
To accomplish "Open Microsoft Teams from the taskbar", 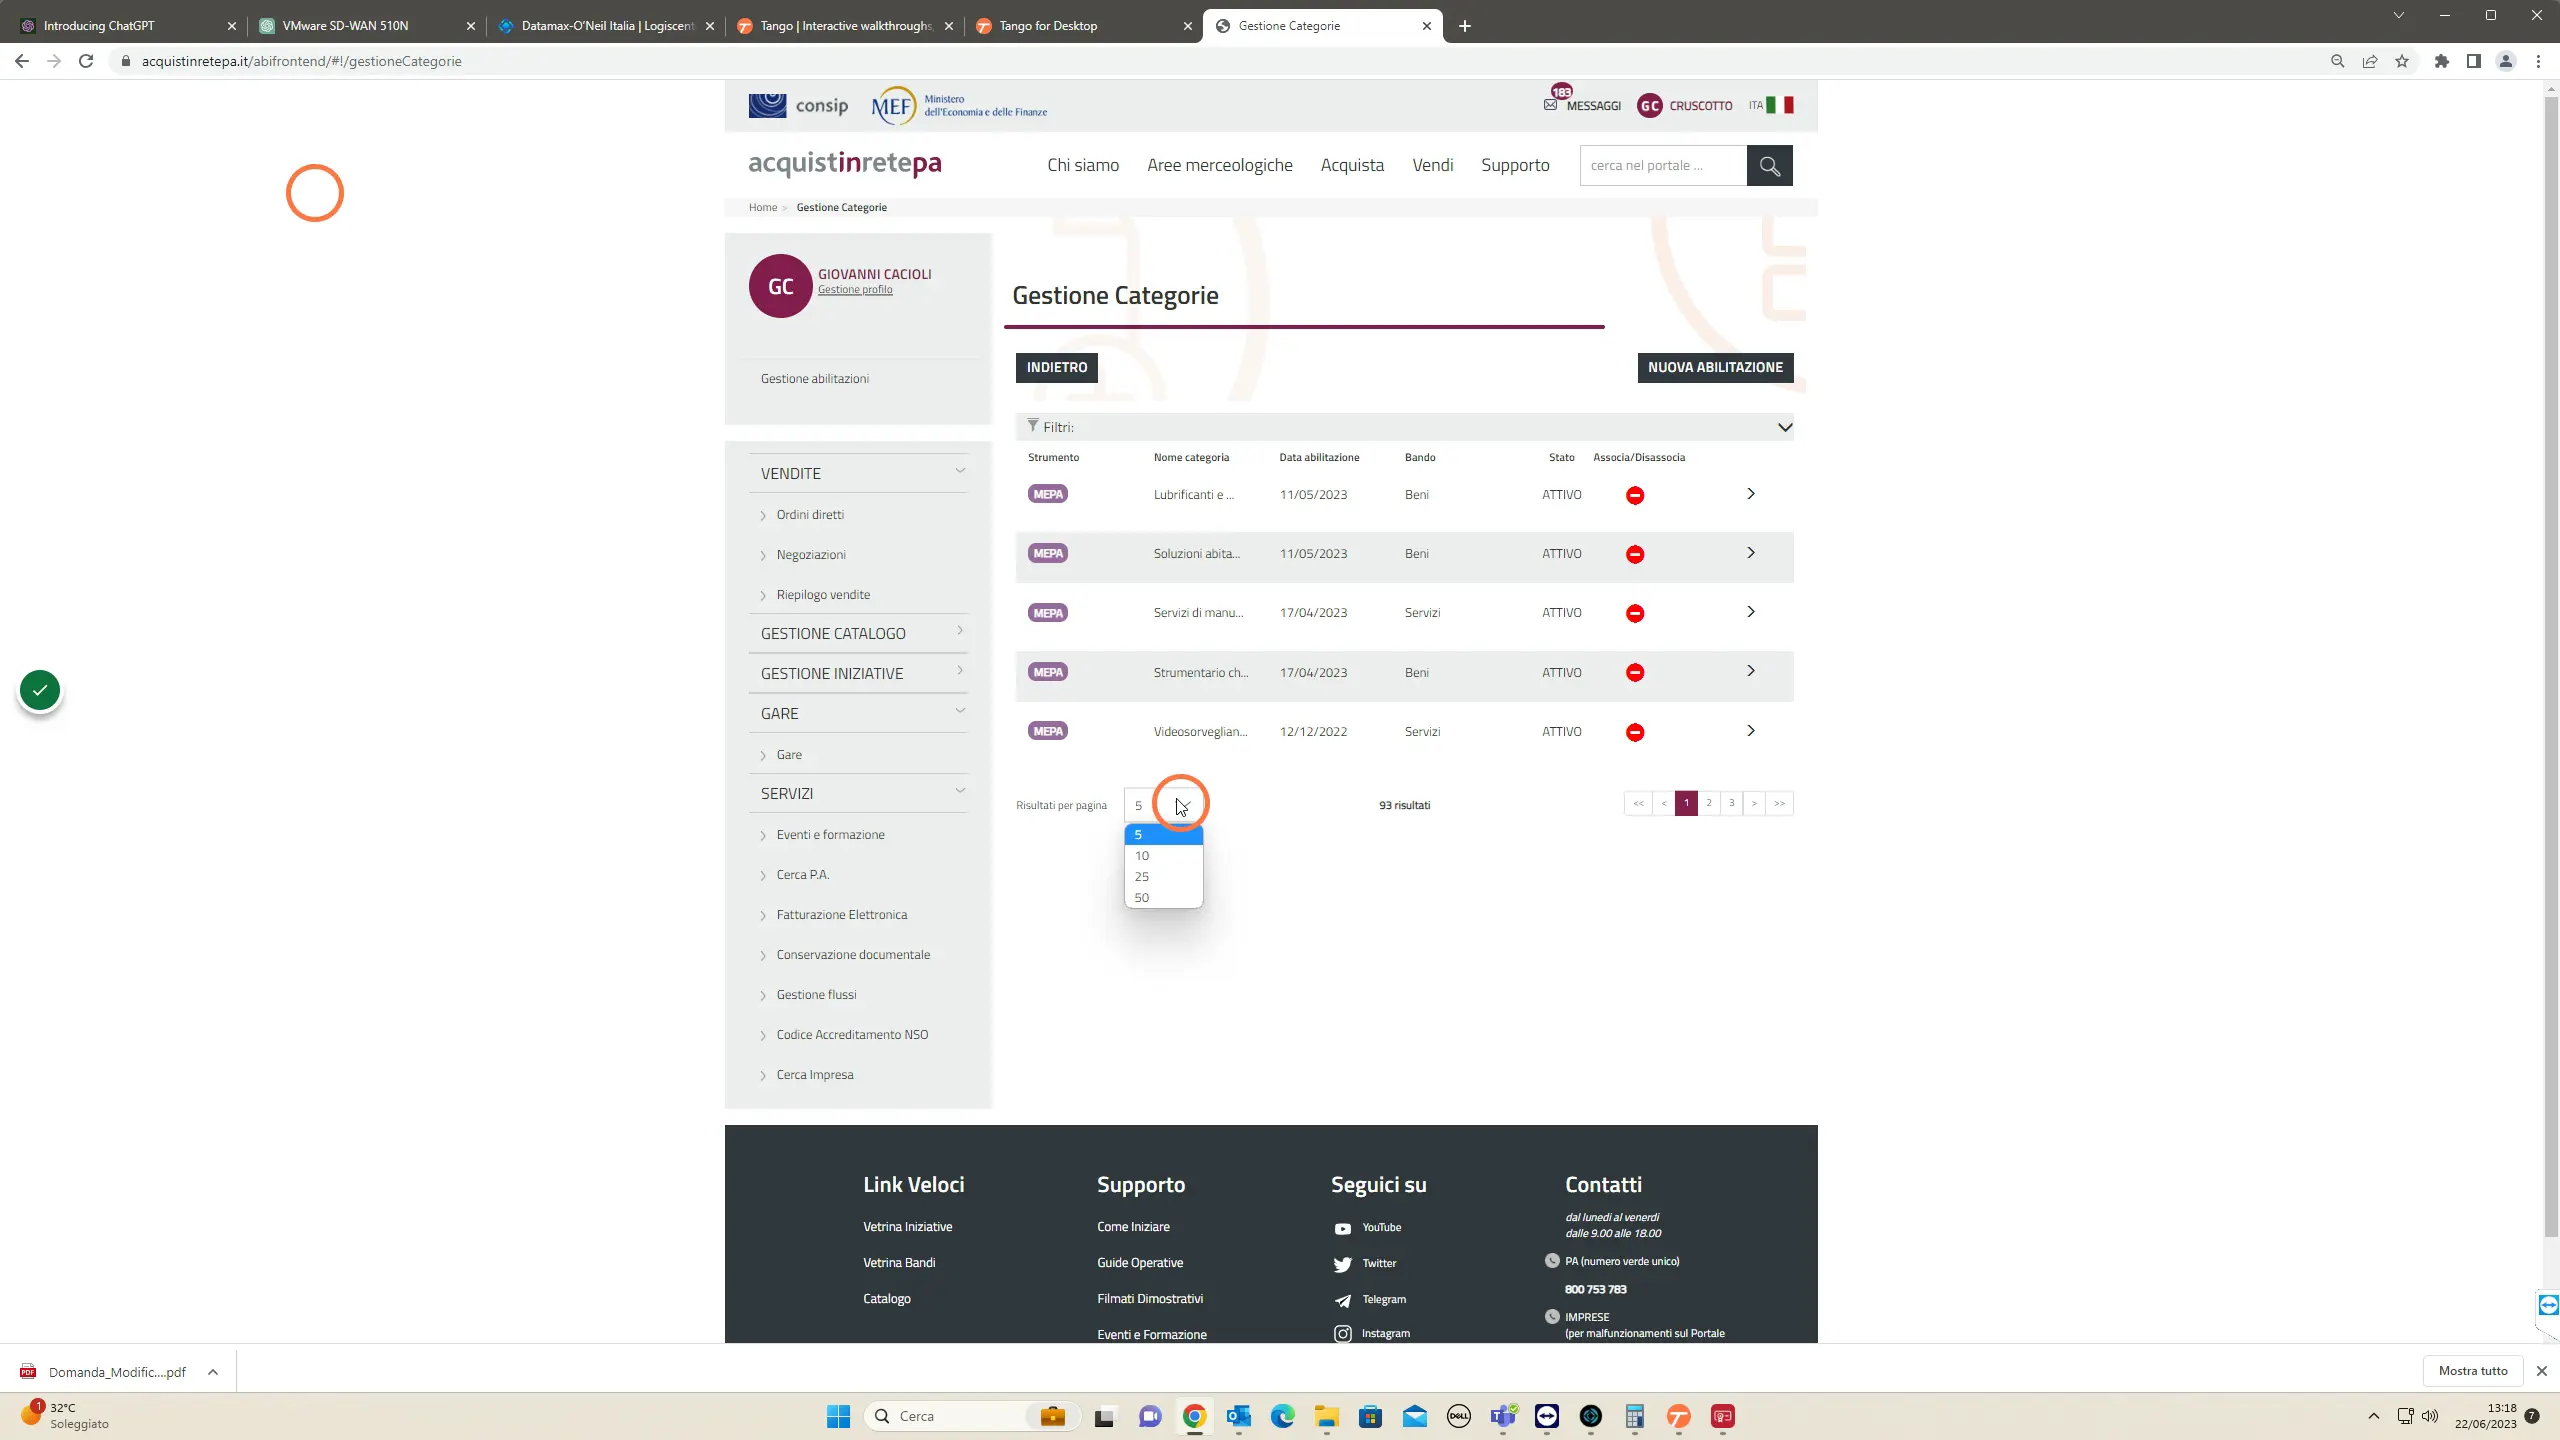I will [1503, 1416].
